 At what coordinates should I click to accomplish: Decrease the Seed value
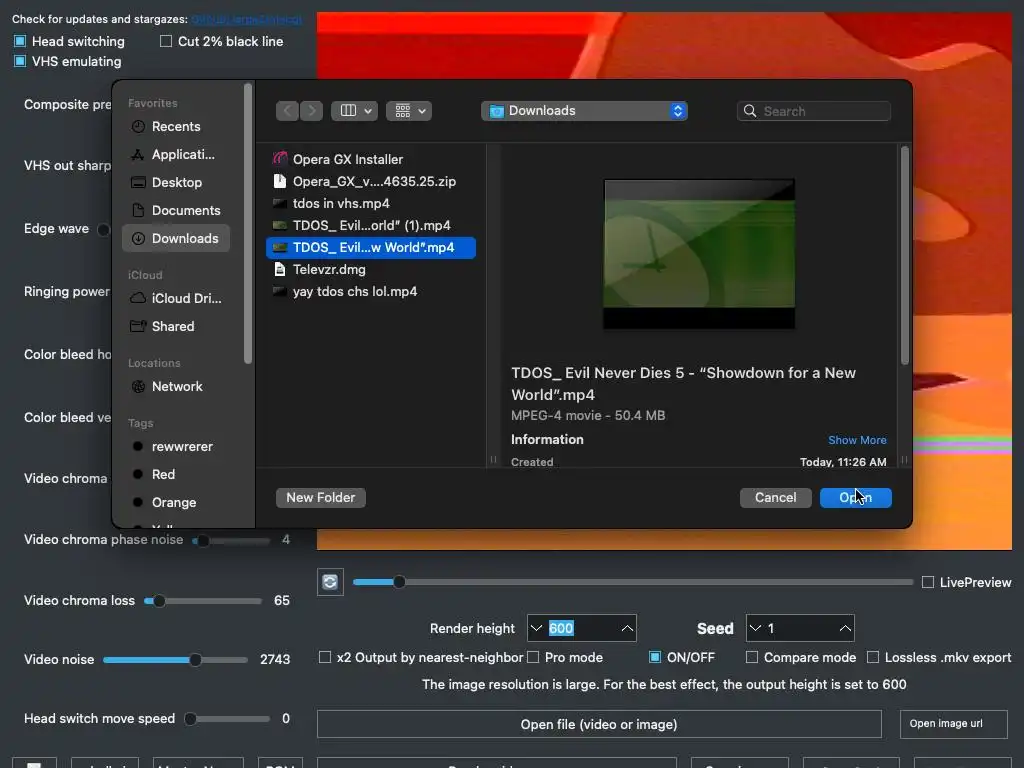coord(756,628)
